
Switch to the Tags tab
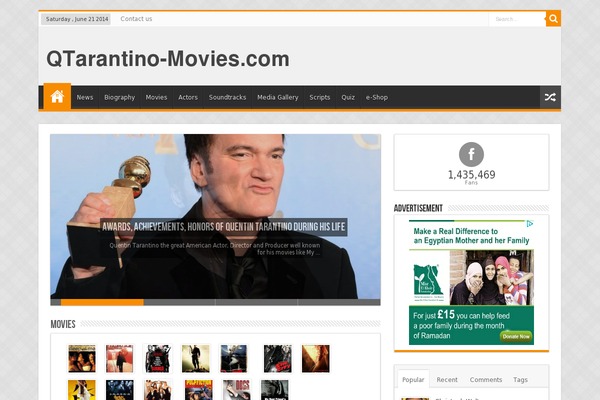tap(520, 379)
